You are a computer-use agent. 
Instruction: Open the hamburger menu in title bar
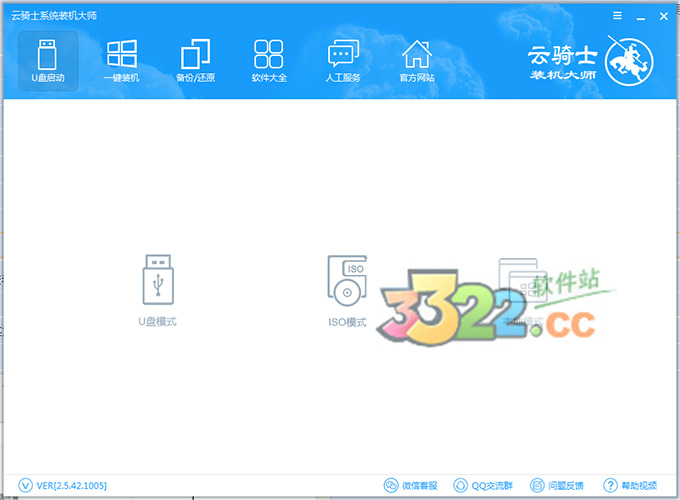[x=617, y=16]
